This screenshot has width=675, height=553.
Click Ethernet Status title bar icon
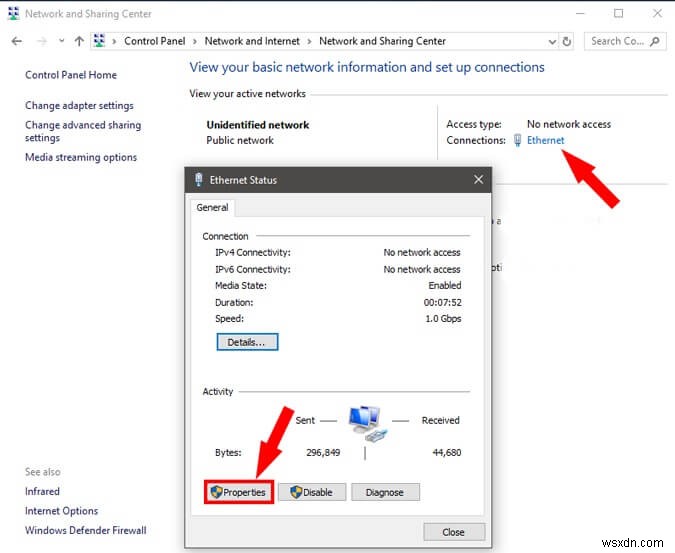(x=198, y=180)
